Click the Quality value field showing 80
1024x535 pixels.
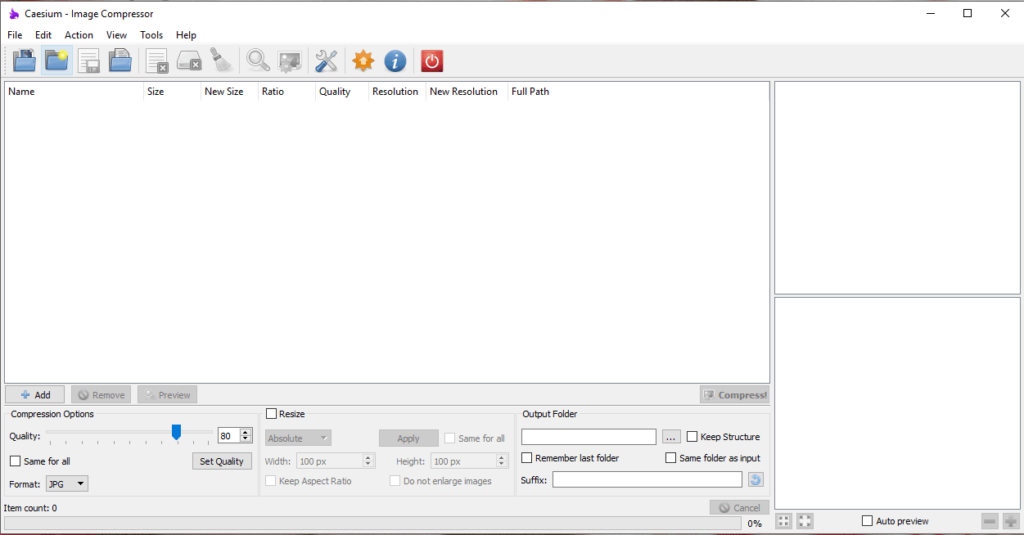229,436
